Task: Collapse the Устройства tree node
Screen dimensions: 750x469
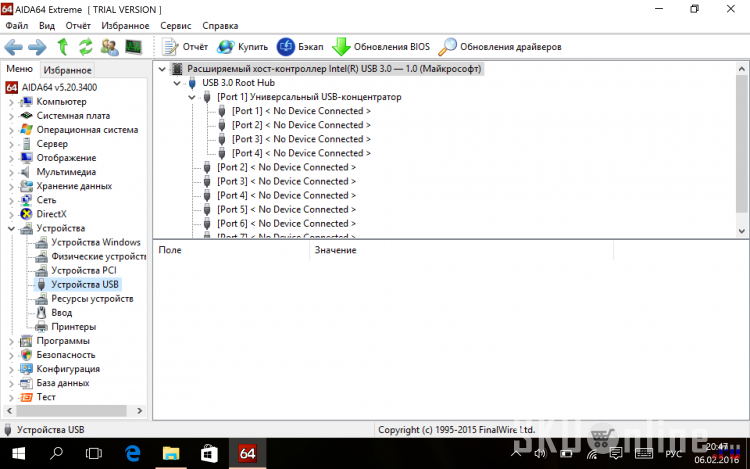Action: tap(11, 229)
